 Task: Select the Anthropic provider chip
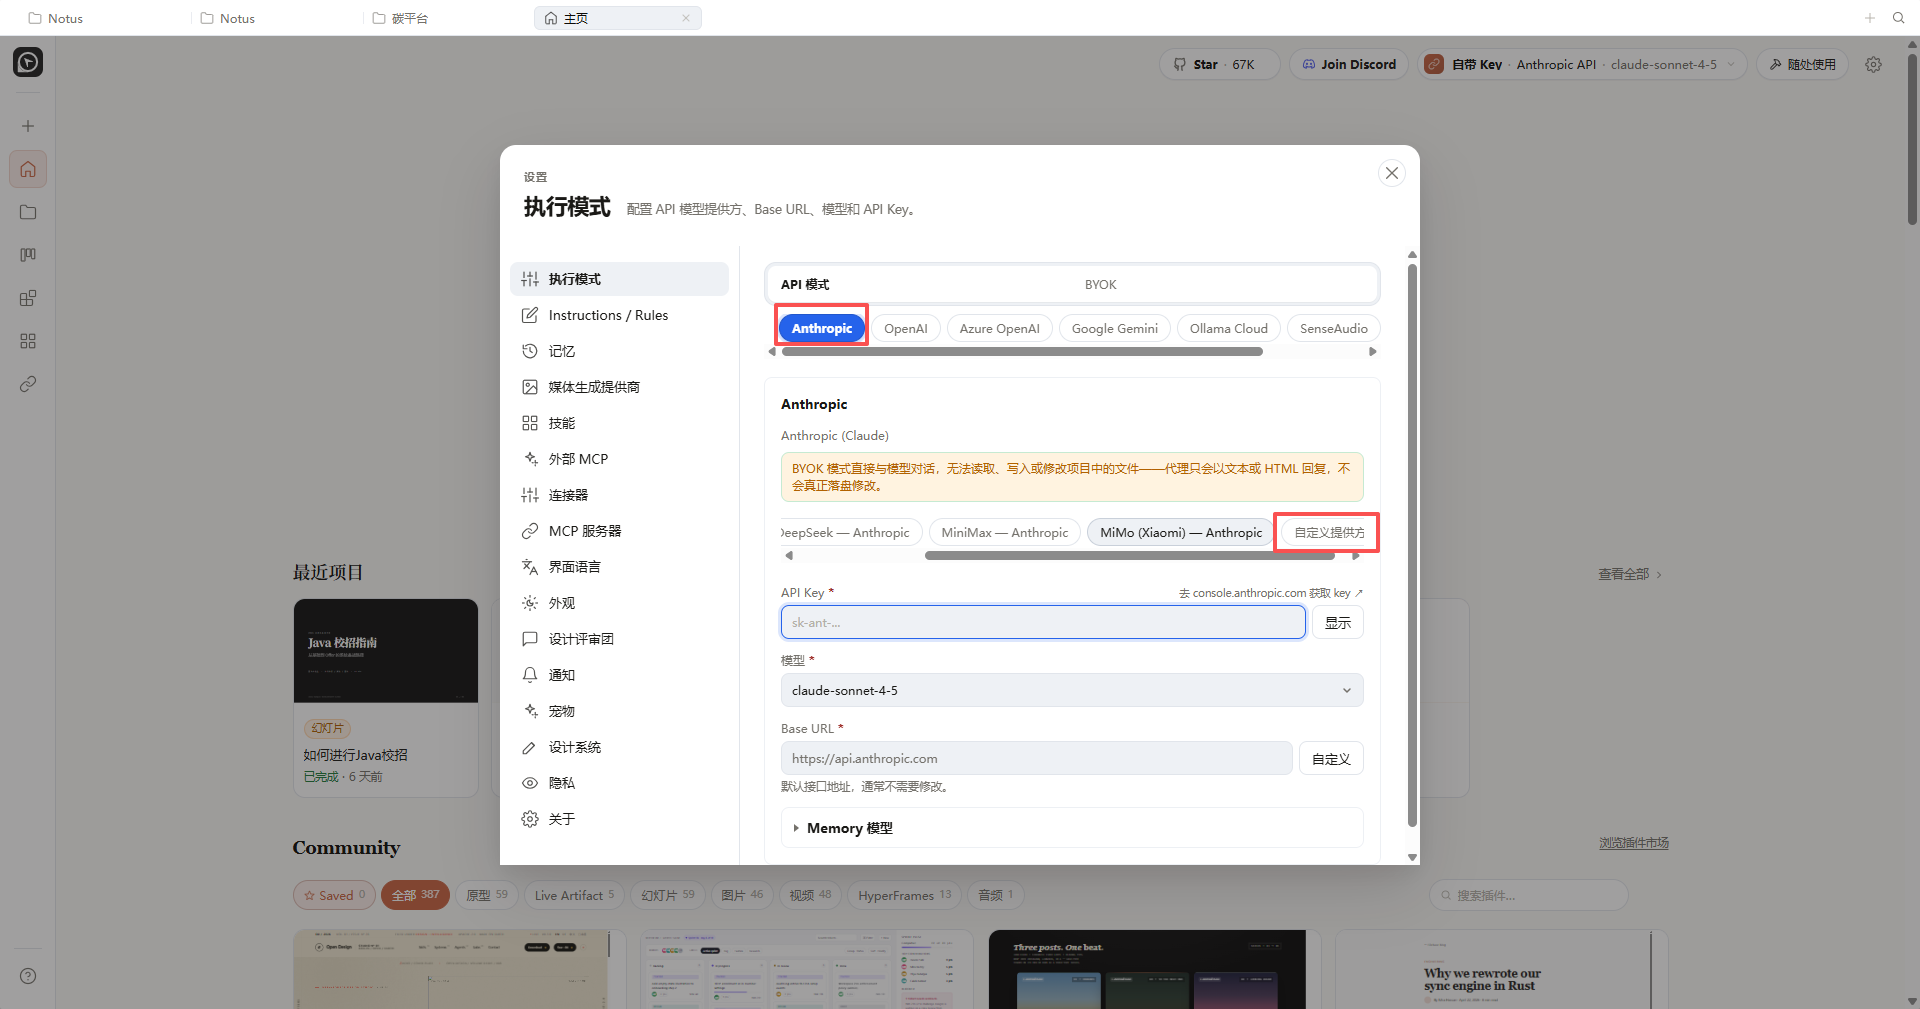coord(822,328)
